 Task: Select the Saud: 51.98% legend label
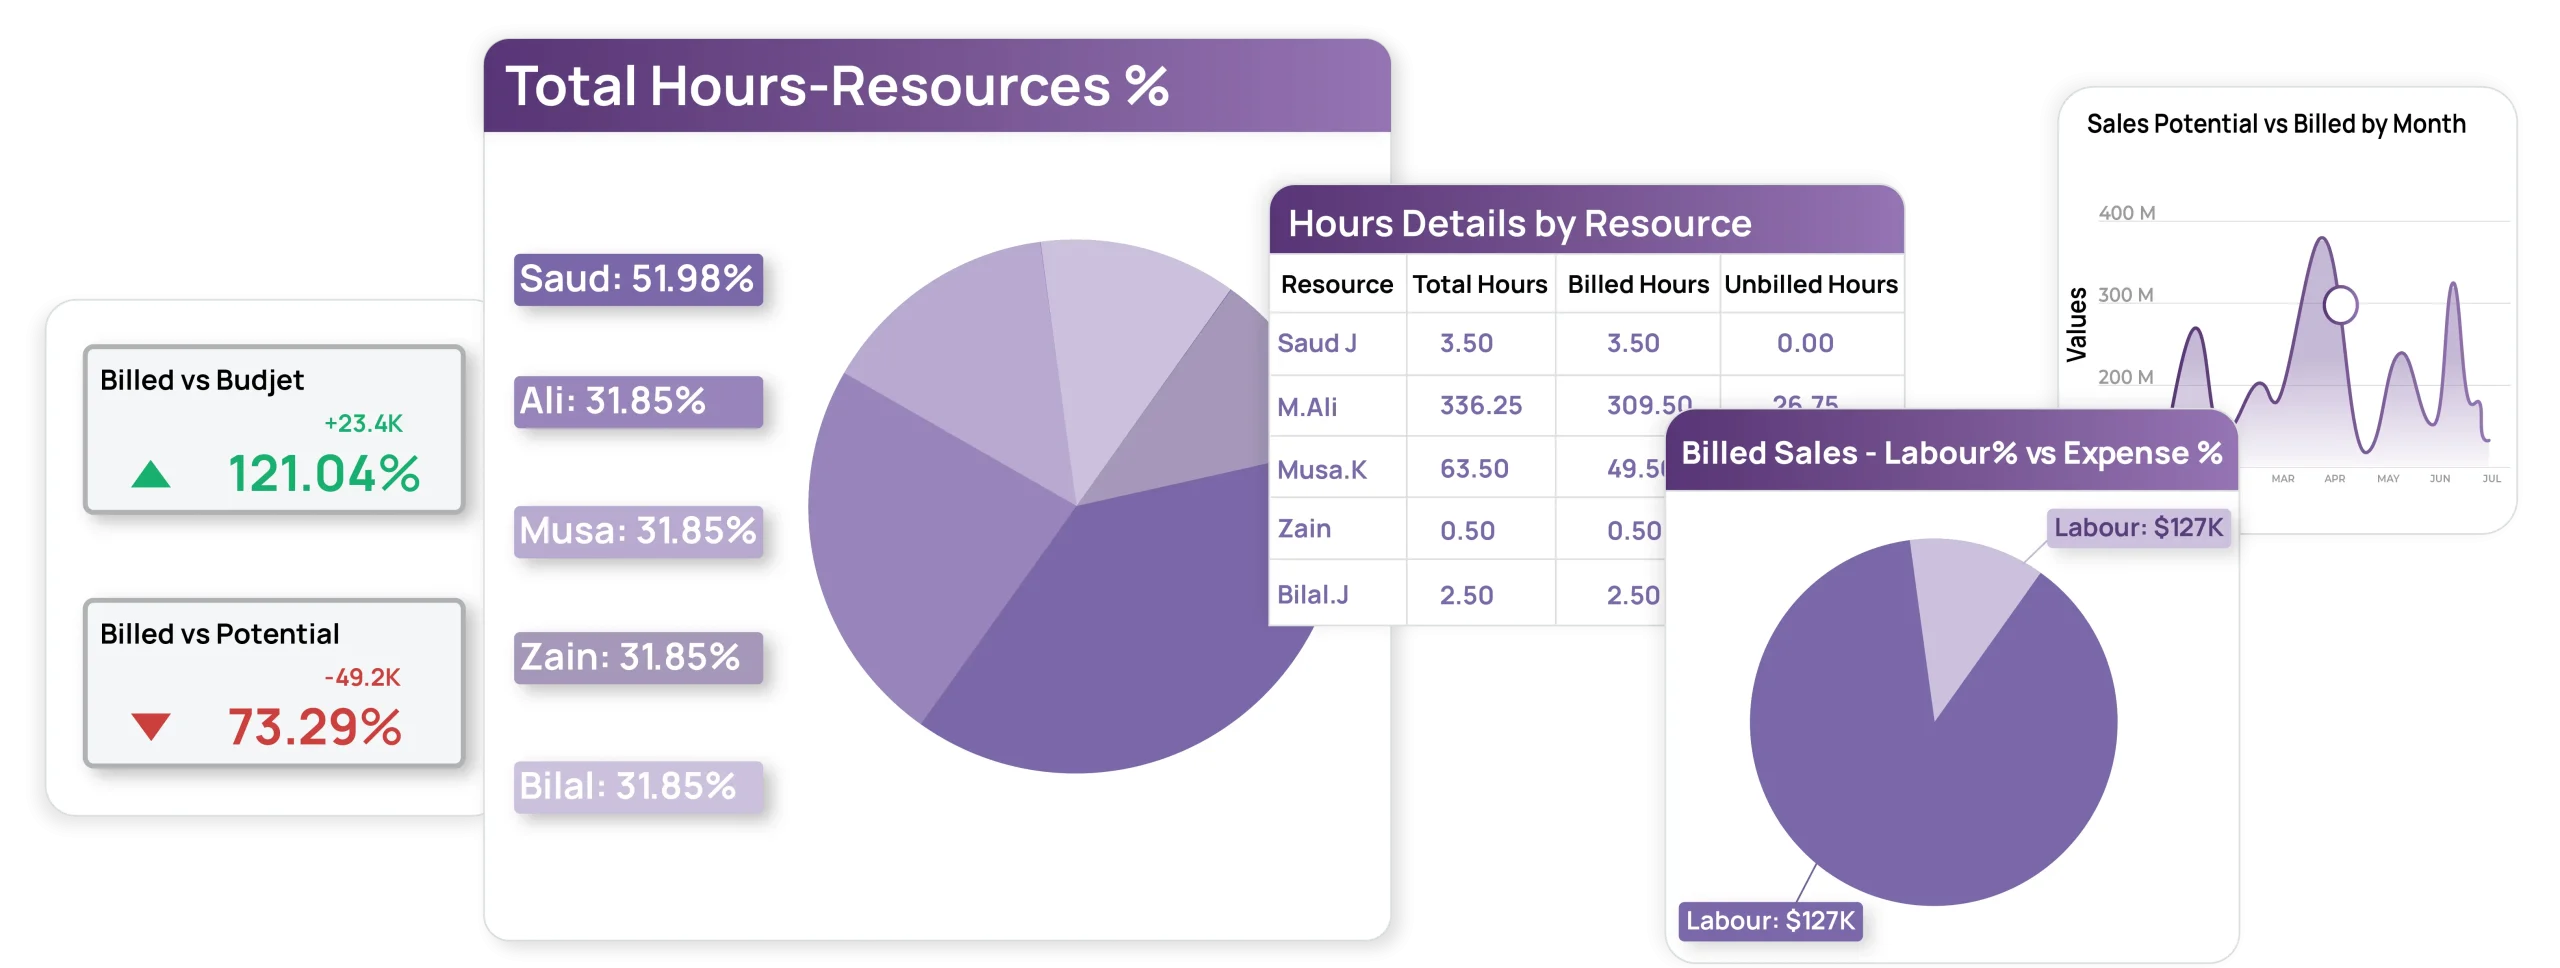(x=637, y=279)
